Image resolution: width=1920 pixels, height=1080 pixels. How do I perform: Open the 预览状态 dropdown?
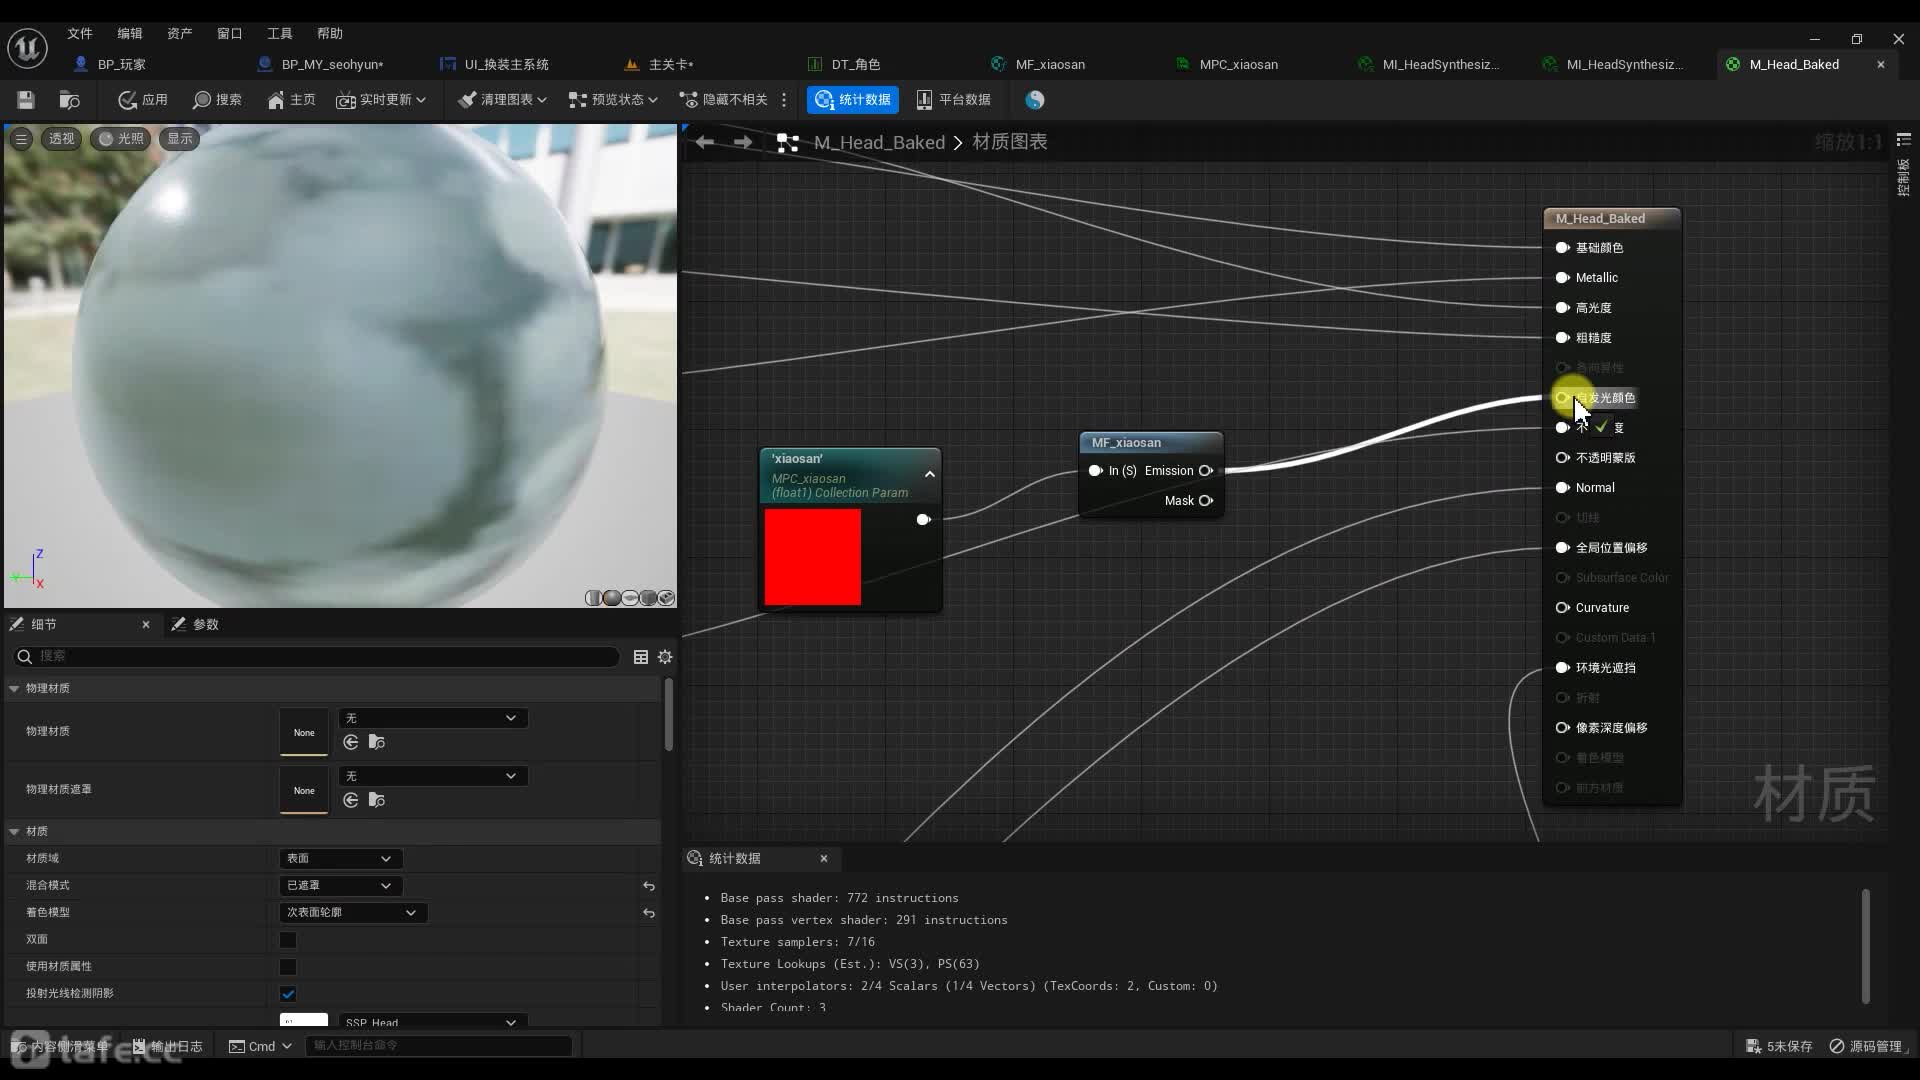pos(613,100)
